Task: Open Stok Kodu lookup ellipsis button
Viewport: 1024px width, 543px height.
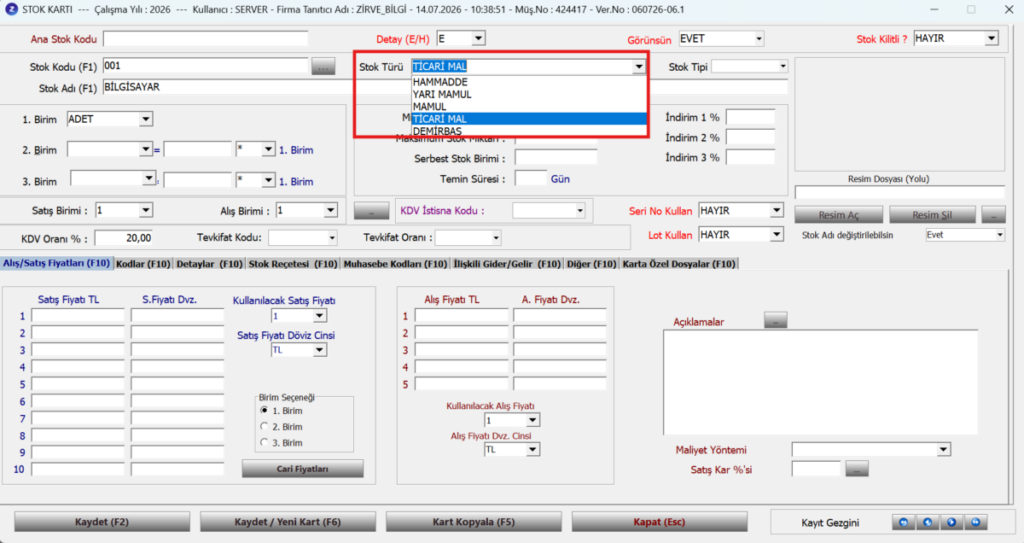Action: pos(323,66)
